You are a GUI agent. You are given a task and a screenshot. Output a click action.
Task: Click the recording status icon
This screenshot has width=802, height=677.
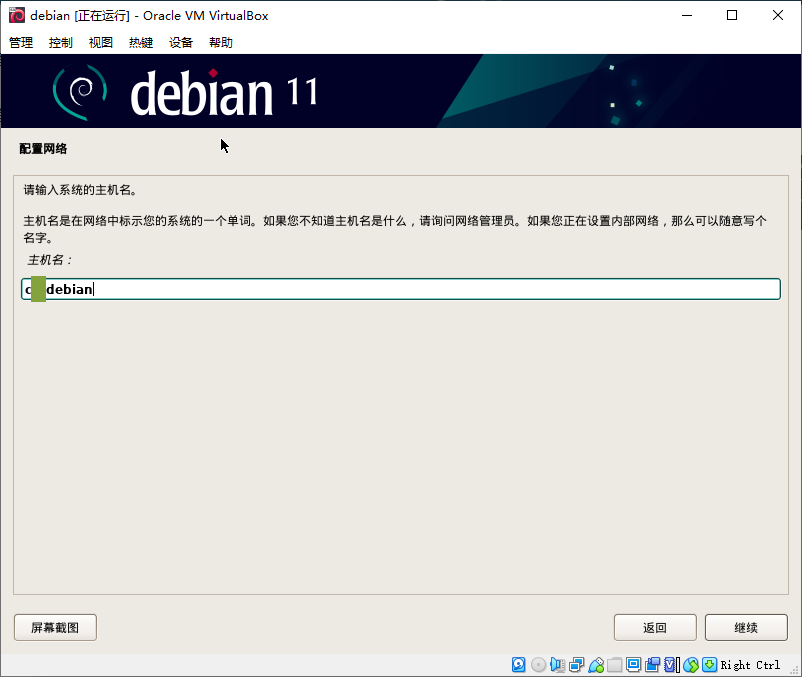[x=653, y=665]
